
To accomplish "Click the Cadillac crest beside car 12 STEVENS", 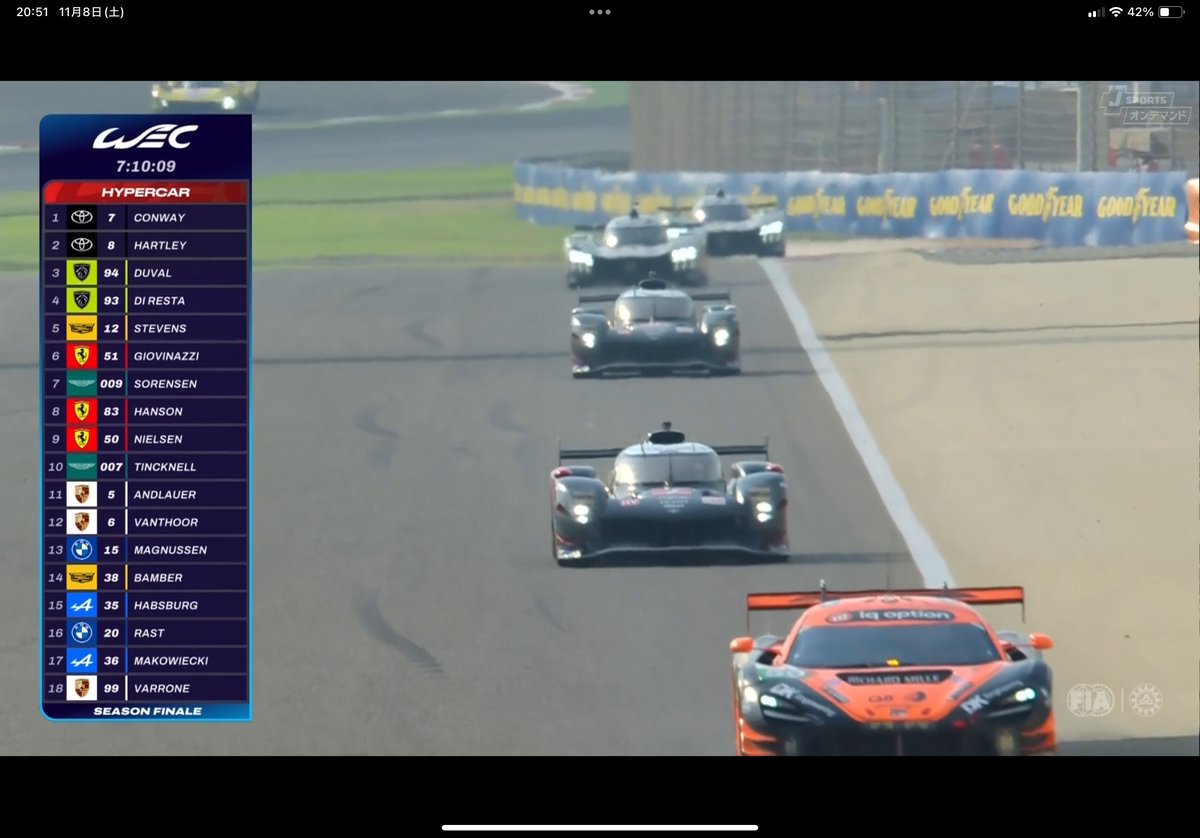I will 82,328.
